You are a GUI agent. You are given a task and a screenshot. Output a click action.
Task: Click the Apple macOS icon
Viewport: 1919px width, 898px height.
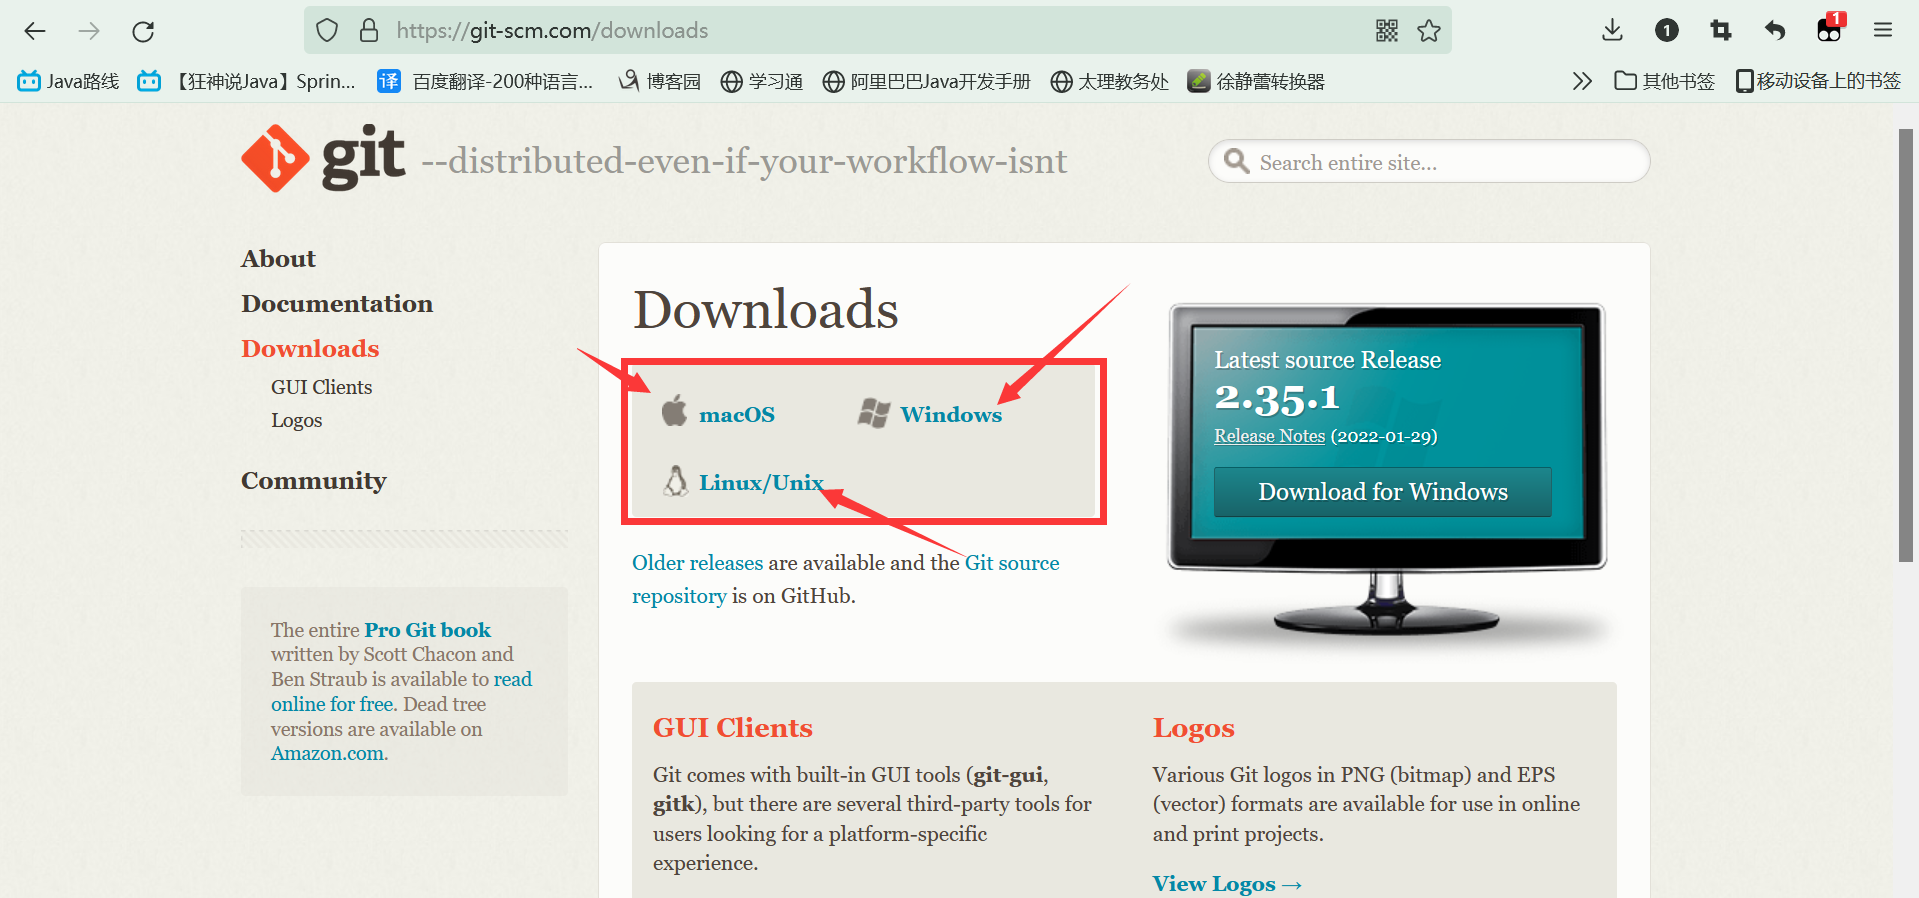point(675,410)
